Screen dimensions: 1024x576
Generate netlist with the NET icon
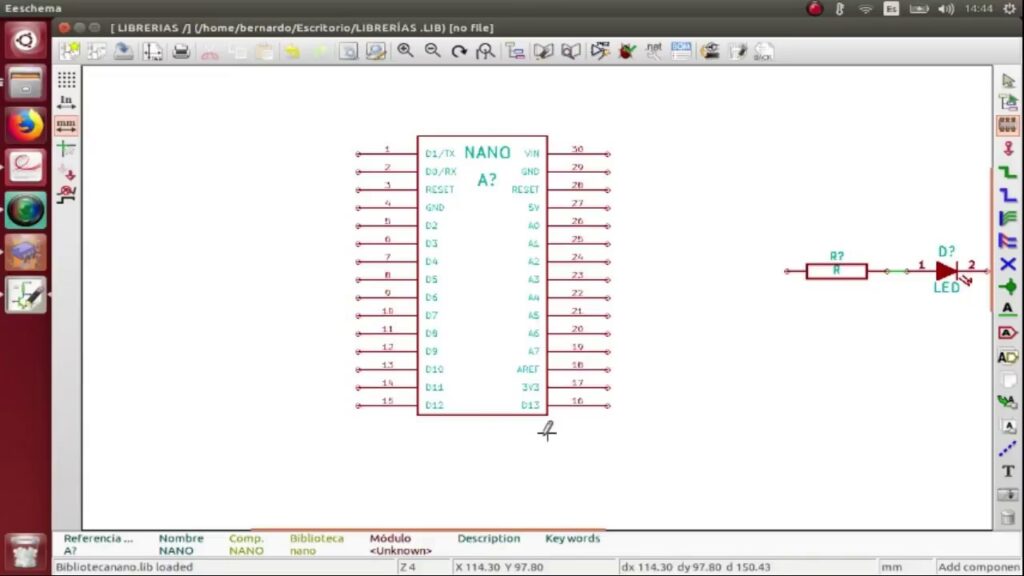click(x=654, y=50)
